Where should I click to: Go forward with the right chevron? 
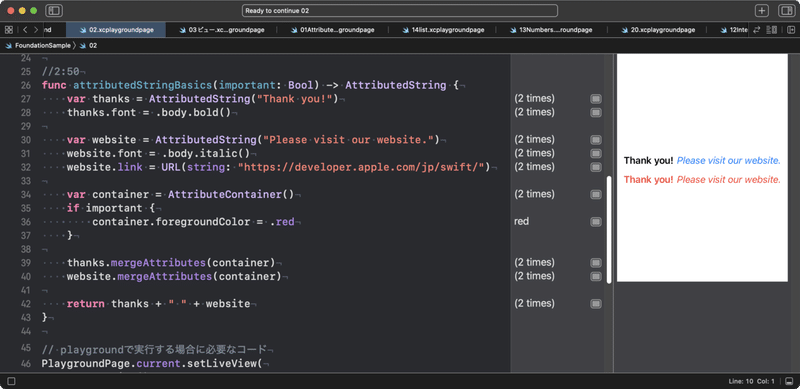click(x=36, y=30)
